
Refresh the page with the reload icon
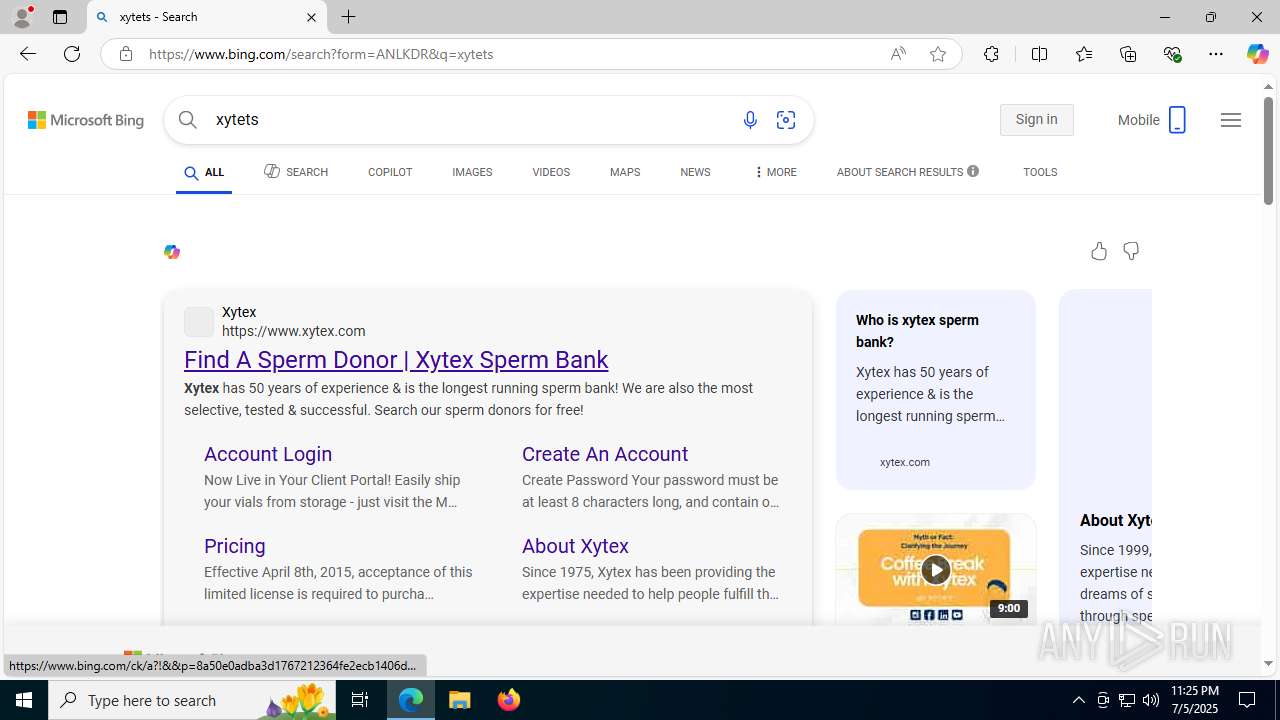[72, 54]
